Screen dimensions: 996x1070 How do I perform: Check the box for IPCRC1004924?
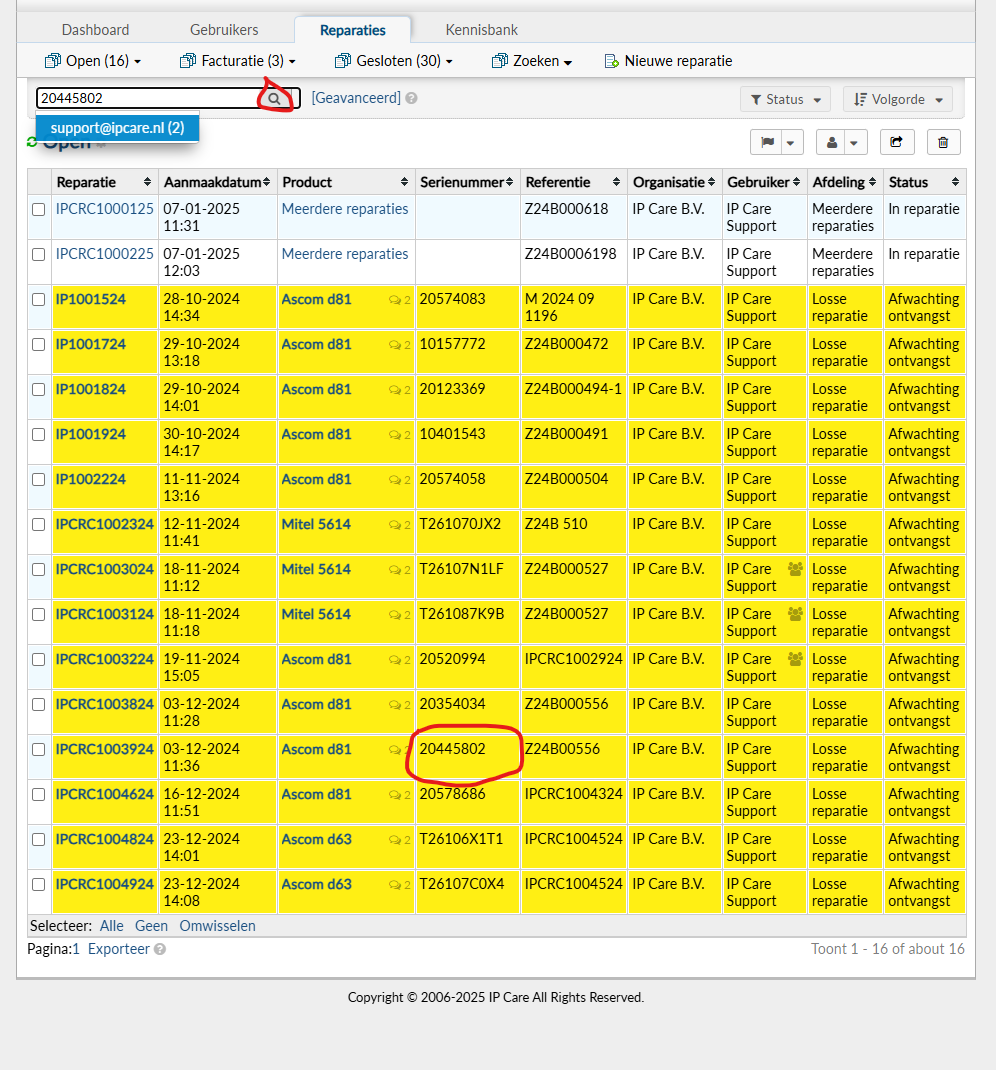tap(38, 884)
